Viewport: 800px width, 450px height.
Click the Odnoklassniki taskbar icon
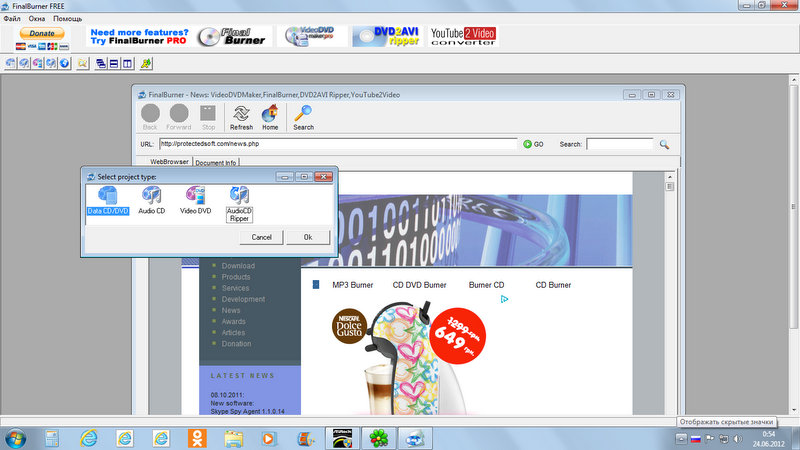[197, 438]
